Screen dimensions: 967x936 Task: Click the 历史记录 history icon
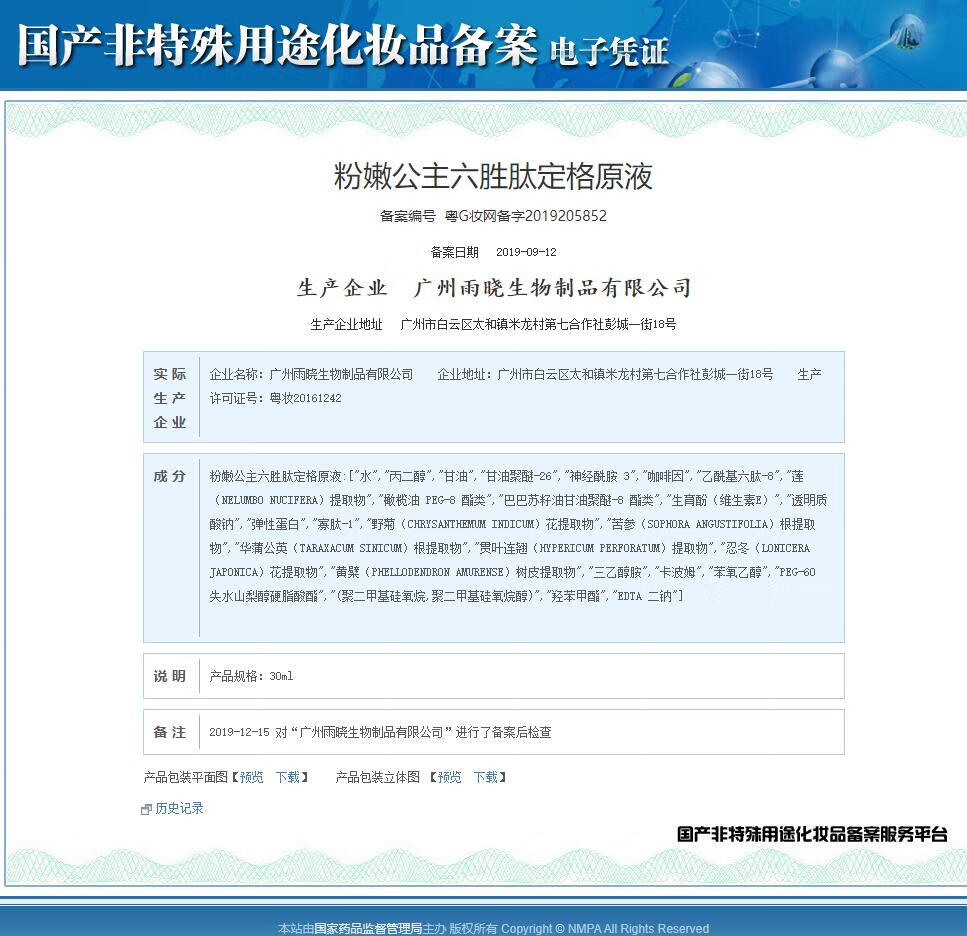(x=146, y=808)
